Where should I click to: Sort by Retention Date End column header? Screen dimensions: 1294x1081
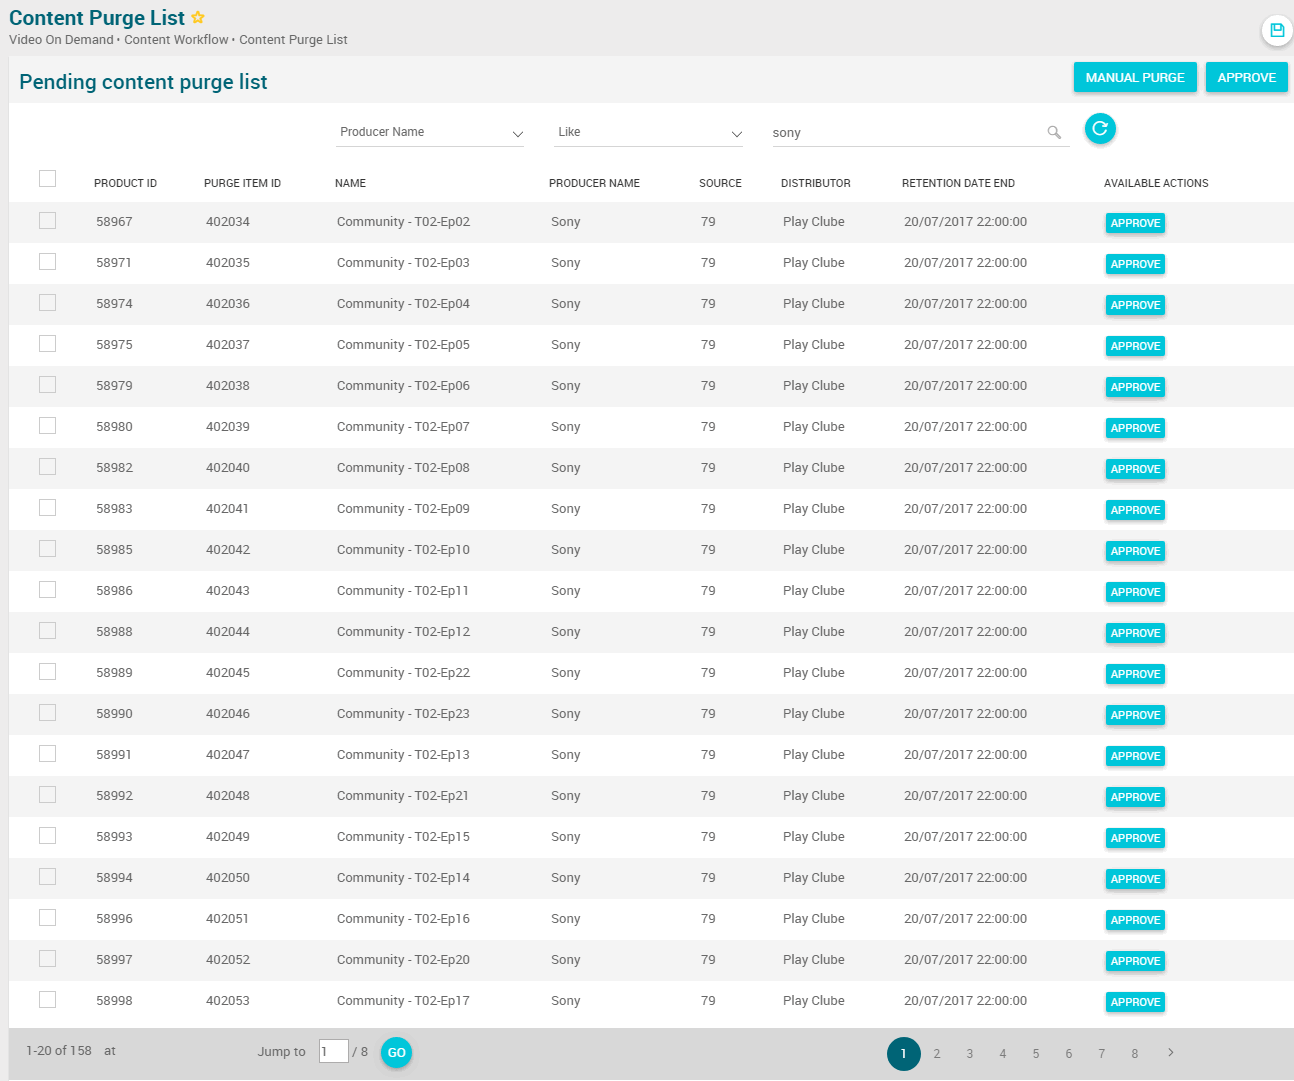958,183
